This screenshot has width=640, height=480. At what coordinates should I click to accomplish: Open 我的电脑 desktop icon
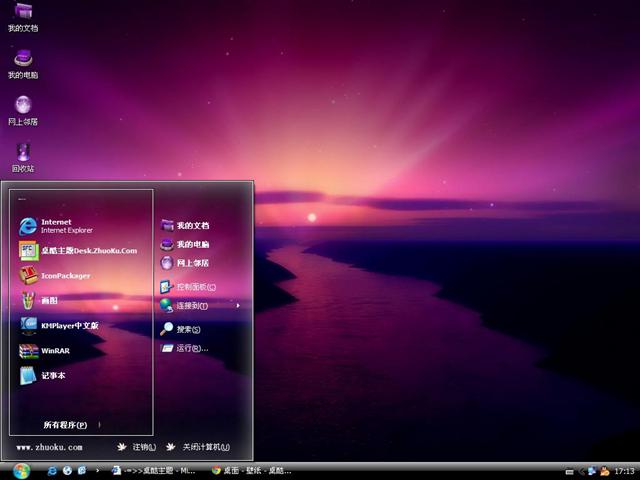(x=23, y=61)
